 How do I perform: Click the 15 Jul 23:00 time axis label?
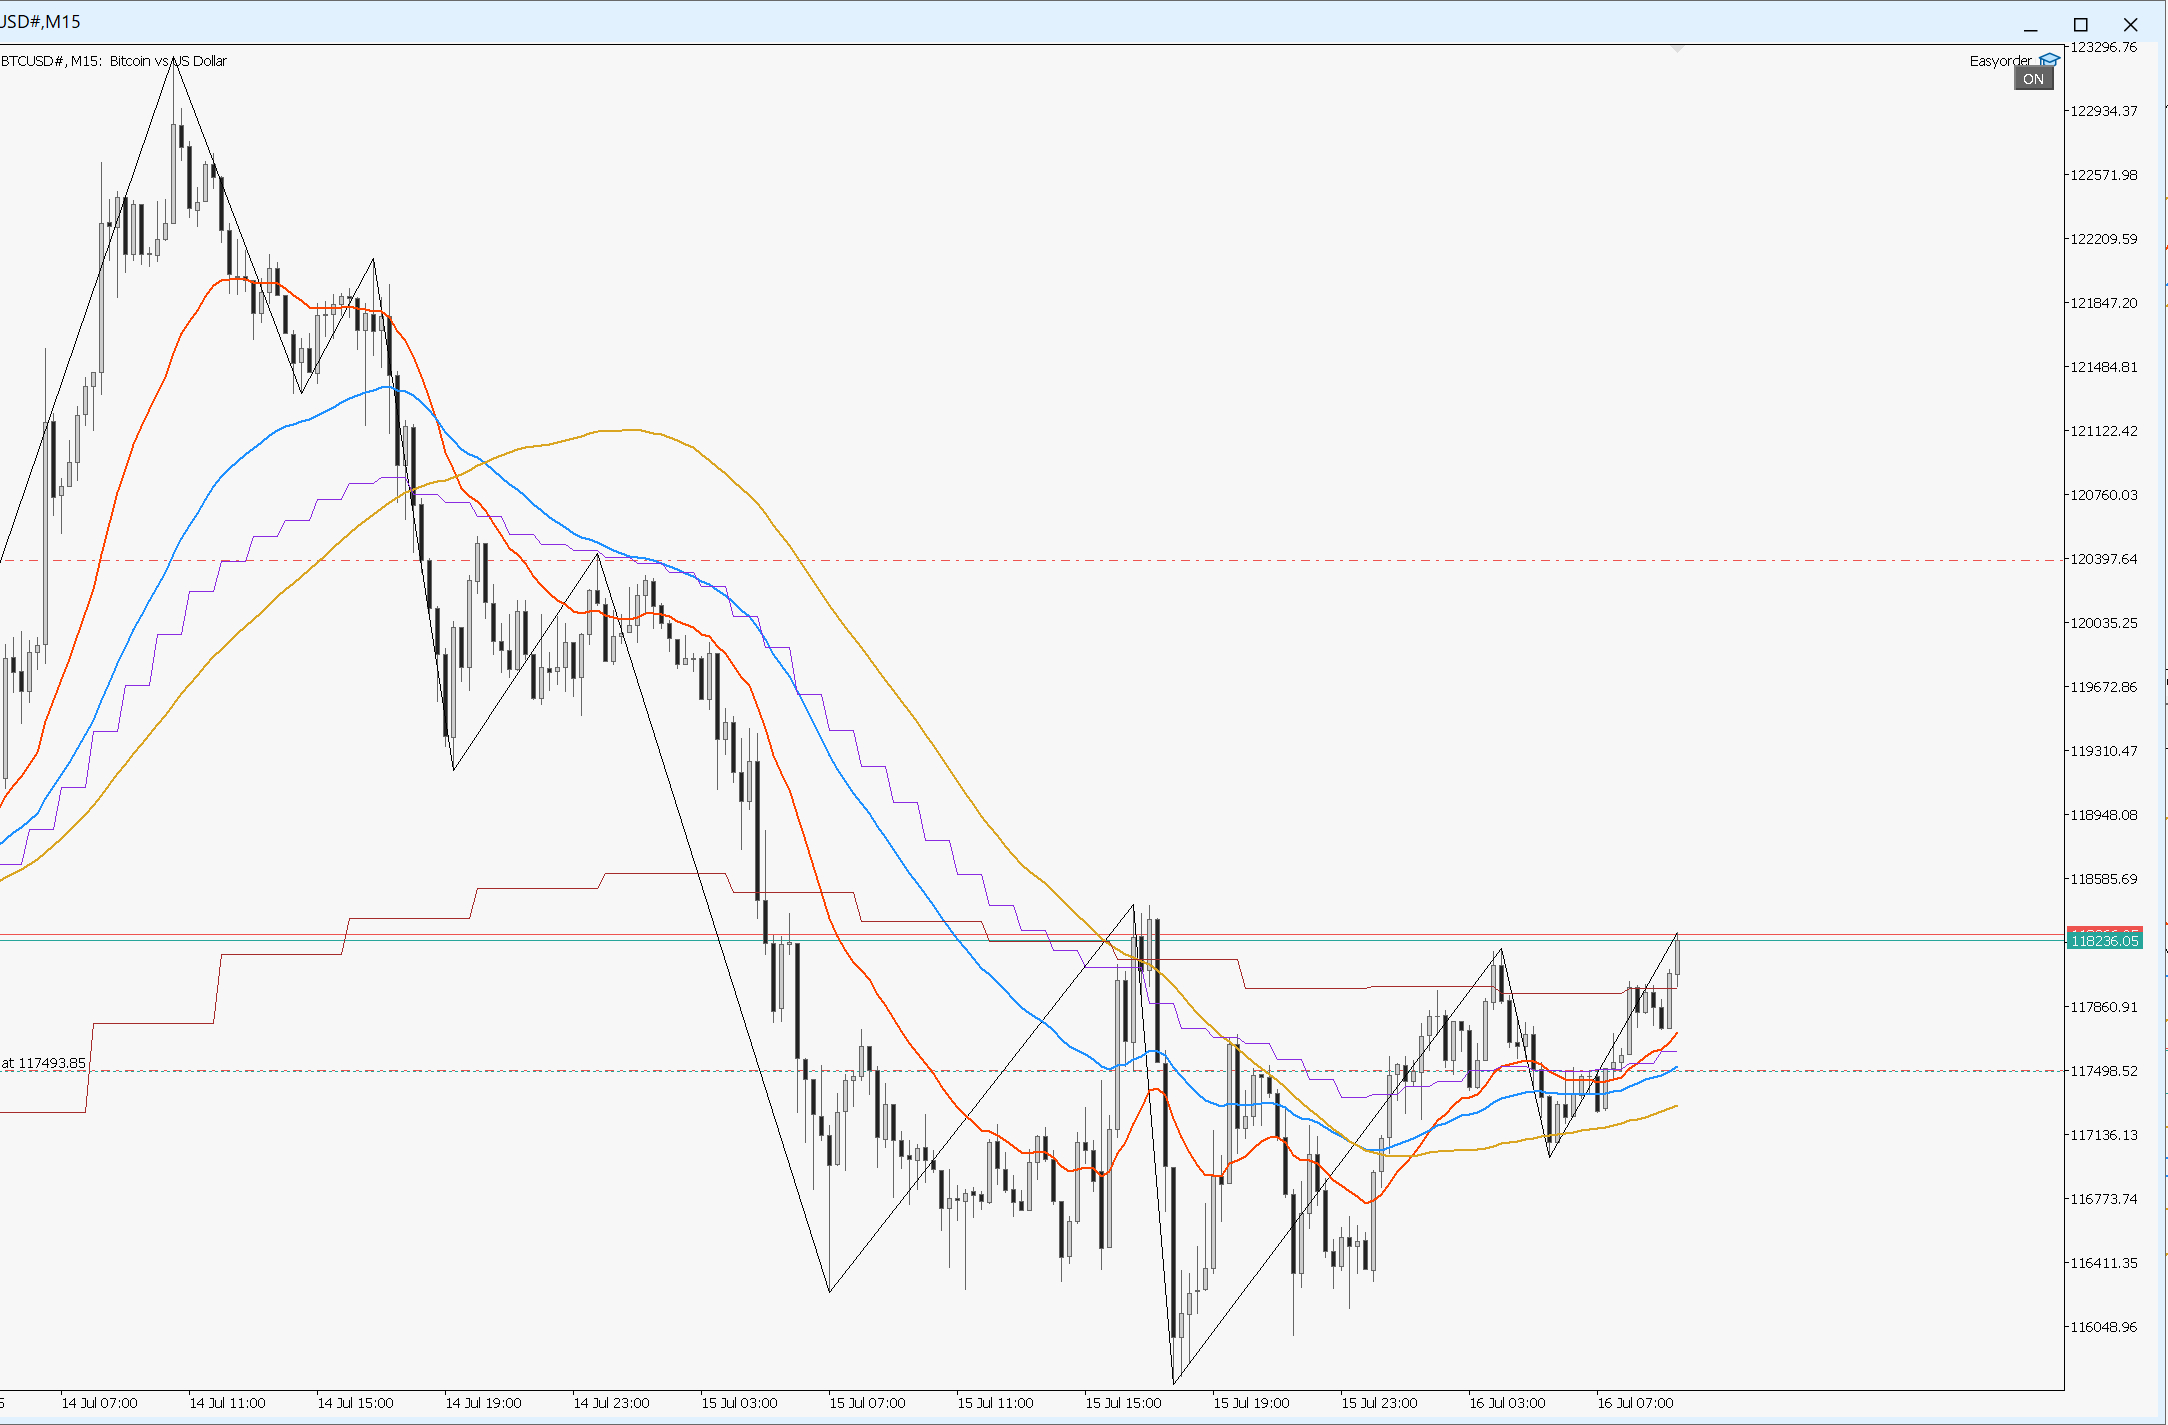tap(1379, 1403)
